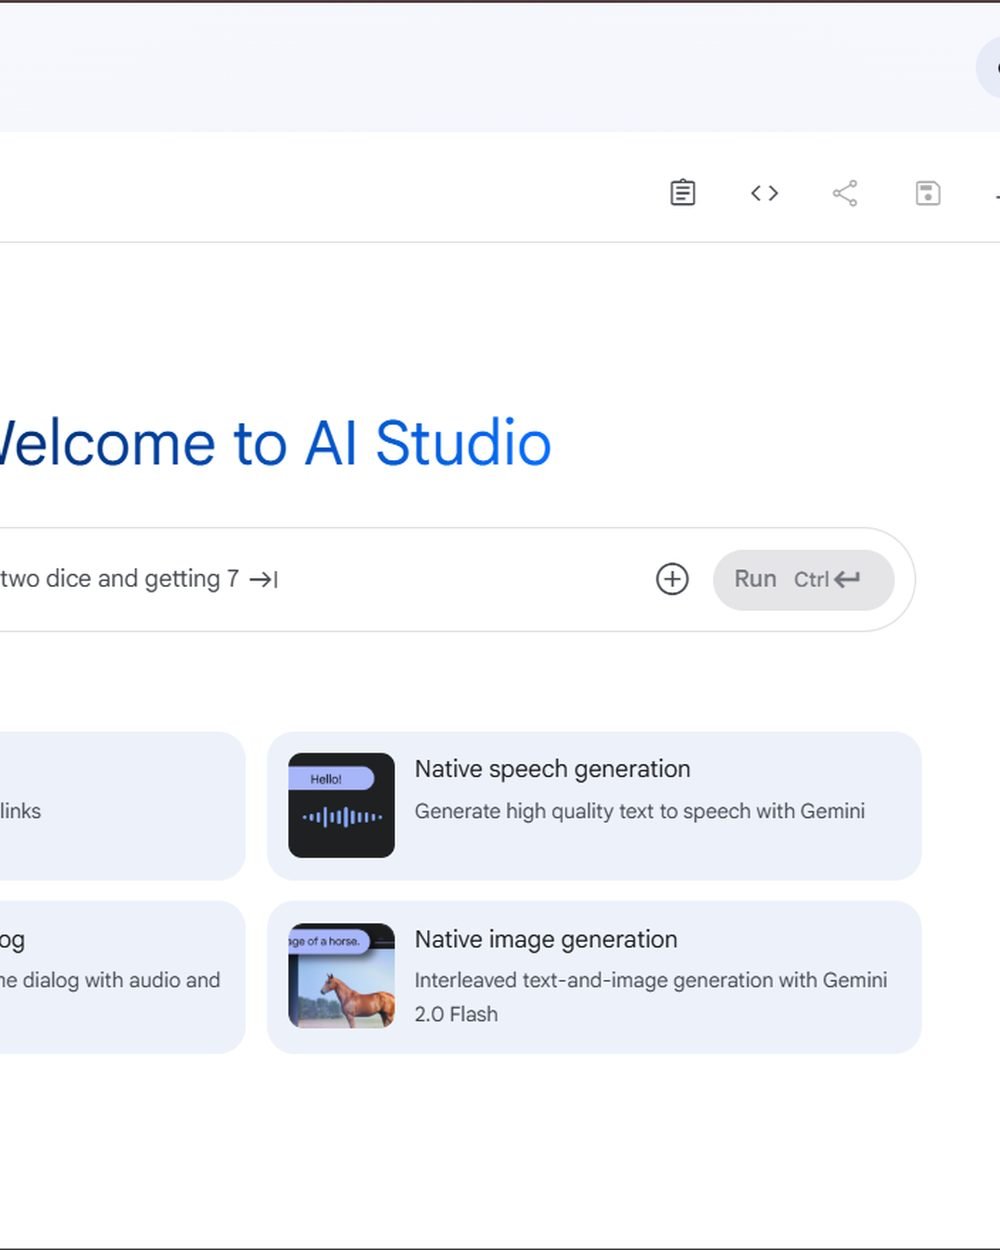Screen dimensions: 1000x1250
Task: Open the Native speech generation card
Action: pyautogui.click(x=594, y=806)
